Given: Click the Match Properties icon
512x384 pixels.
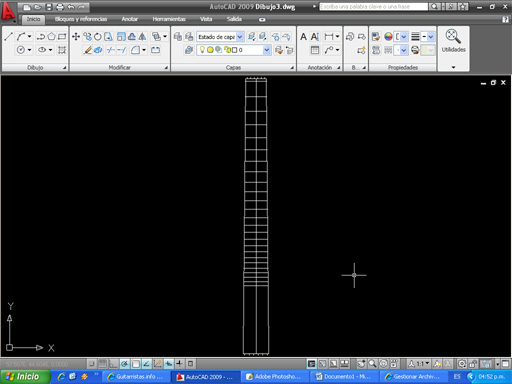Looking at the screenshot, I should (x=376, y=36).
